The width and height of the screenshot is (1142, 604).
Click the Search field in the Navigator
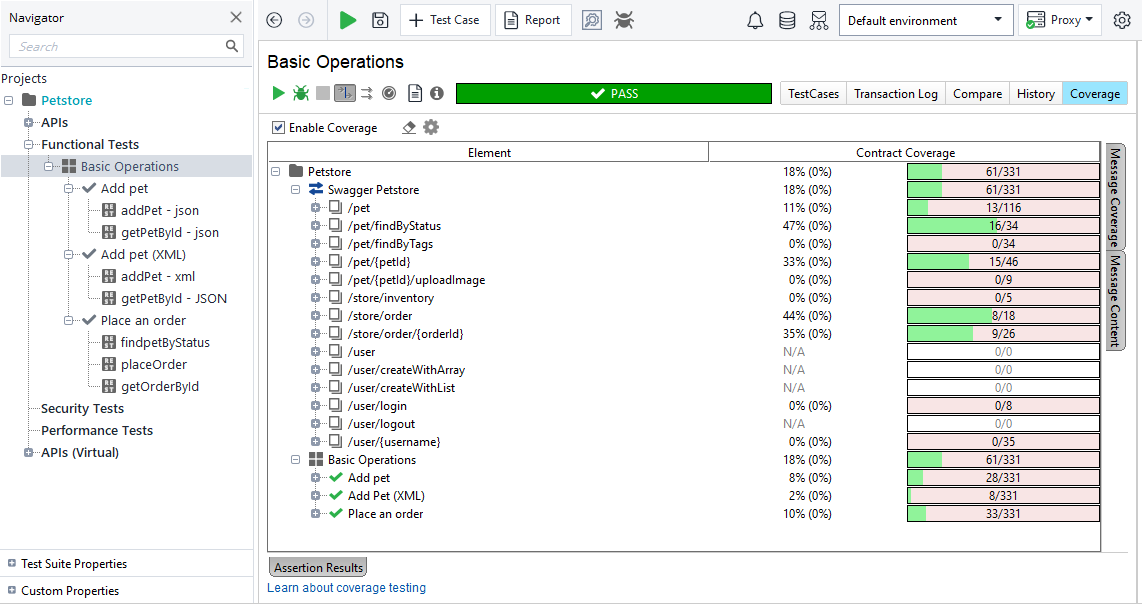[120, 46]
